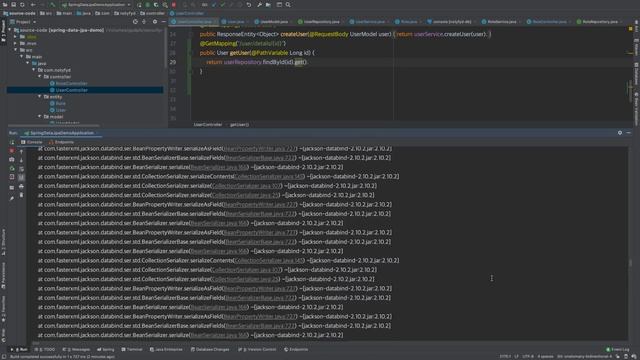
Task: Print console output with printer icon
Action: pyautogui.click(x=22, y=187)
